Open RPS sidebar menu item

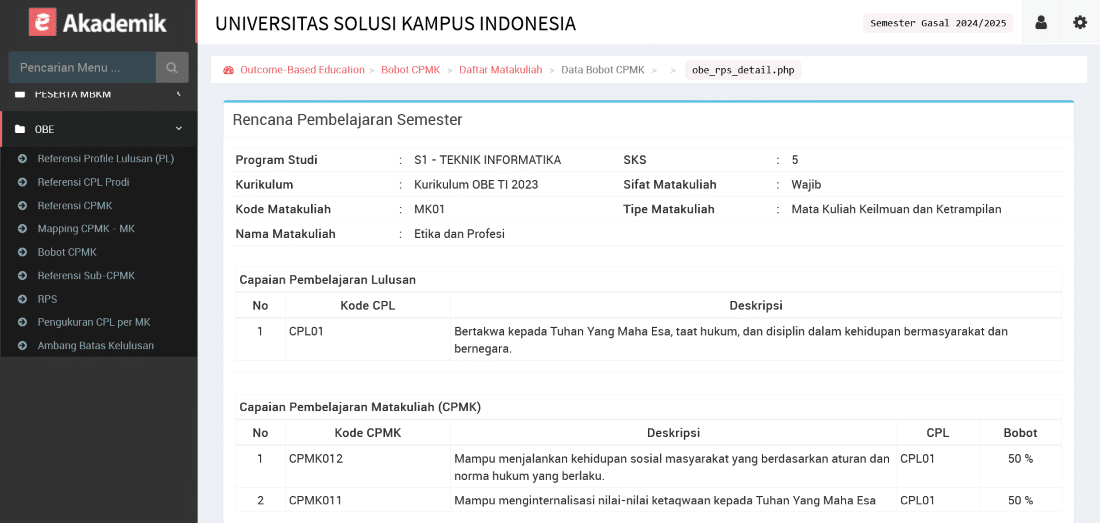point(47,299)
